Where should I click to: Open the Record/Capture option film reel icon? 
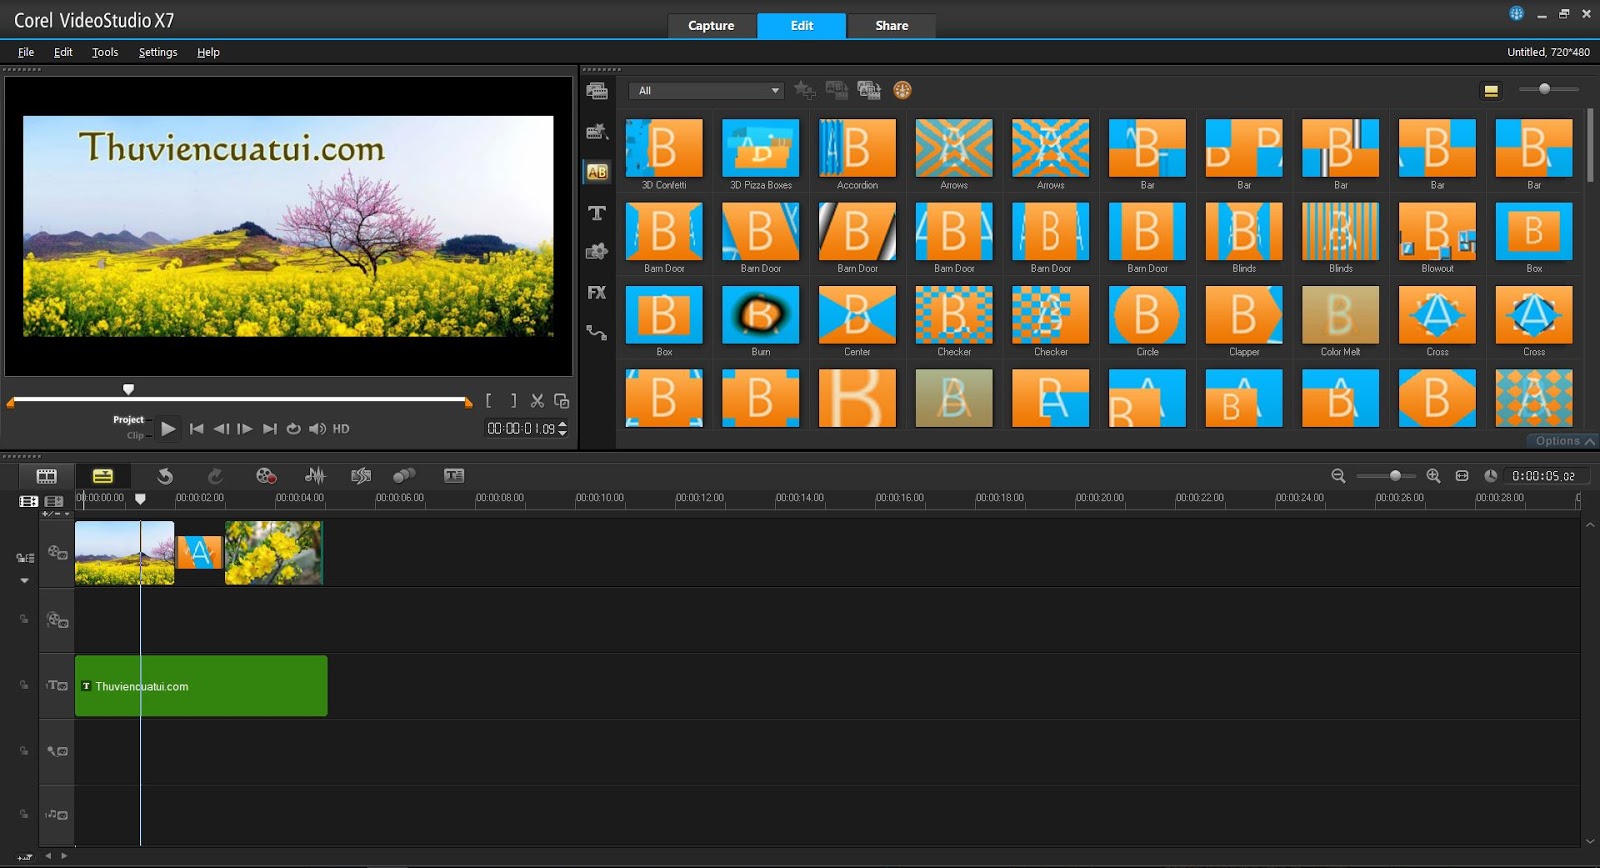point(266,476)
